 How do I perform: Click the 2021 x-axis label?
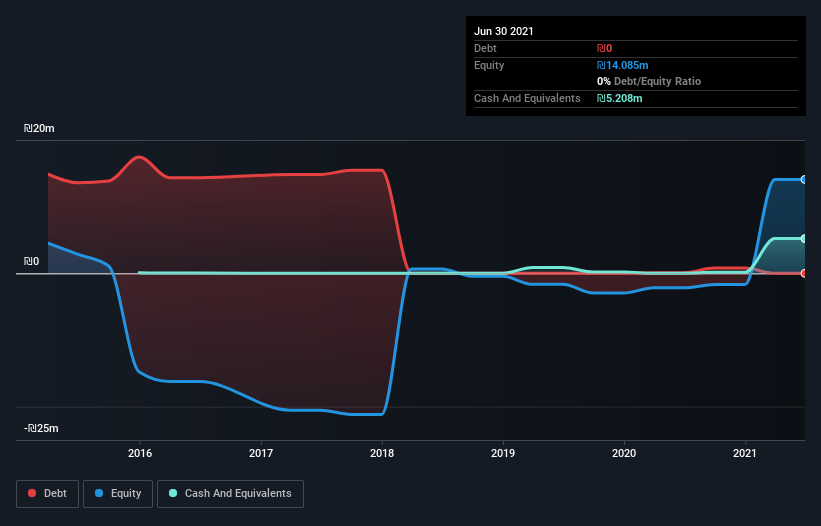tap(745, 453)
